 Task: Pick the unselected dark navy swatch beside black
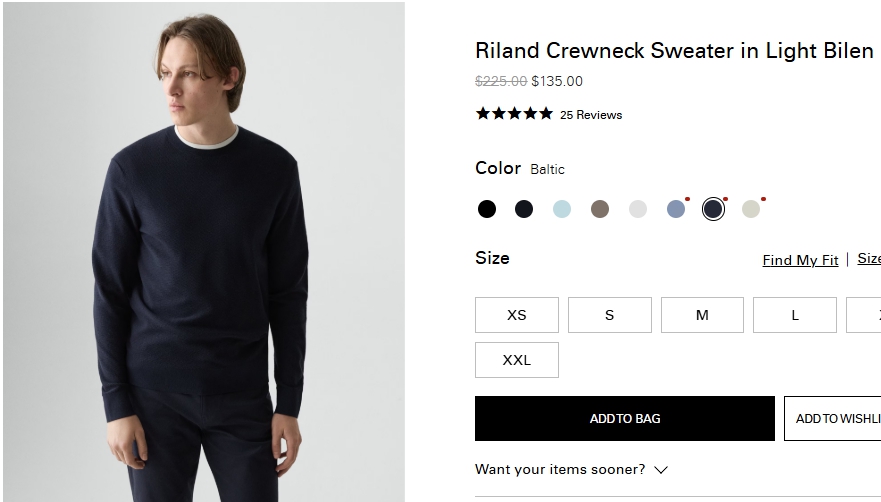pyautogui.click(x=524, y=209)
